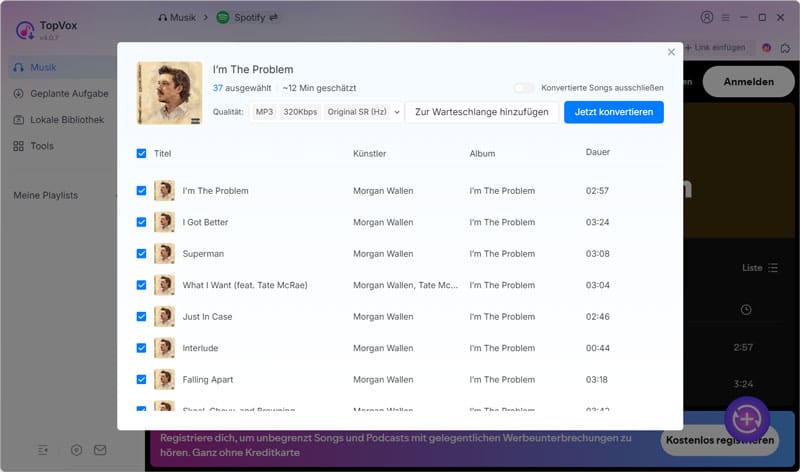Click the round icon at sidebar bottom
800x472 pixels.
pos(76,450)
